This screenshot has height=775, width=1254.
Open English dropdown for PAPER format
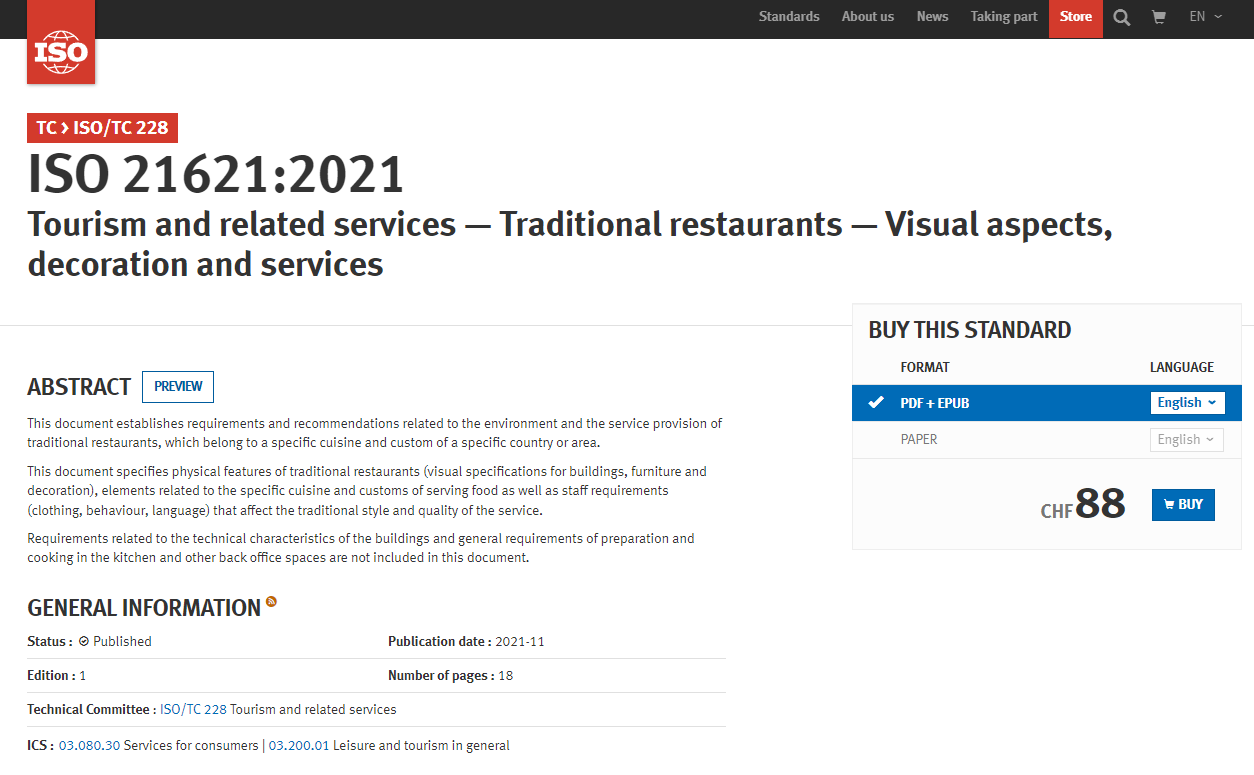click(1186, 439)
